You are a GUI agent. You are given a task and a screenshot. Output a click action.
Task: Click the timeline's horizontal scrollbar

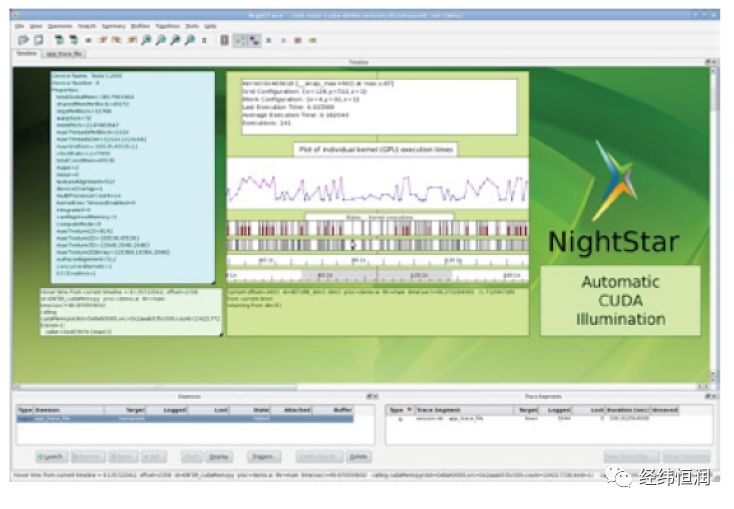(359, 387)
